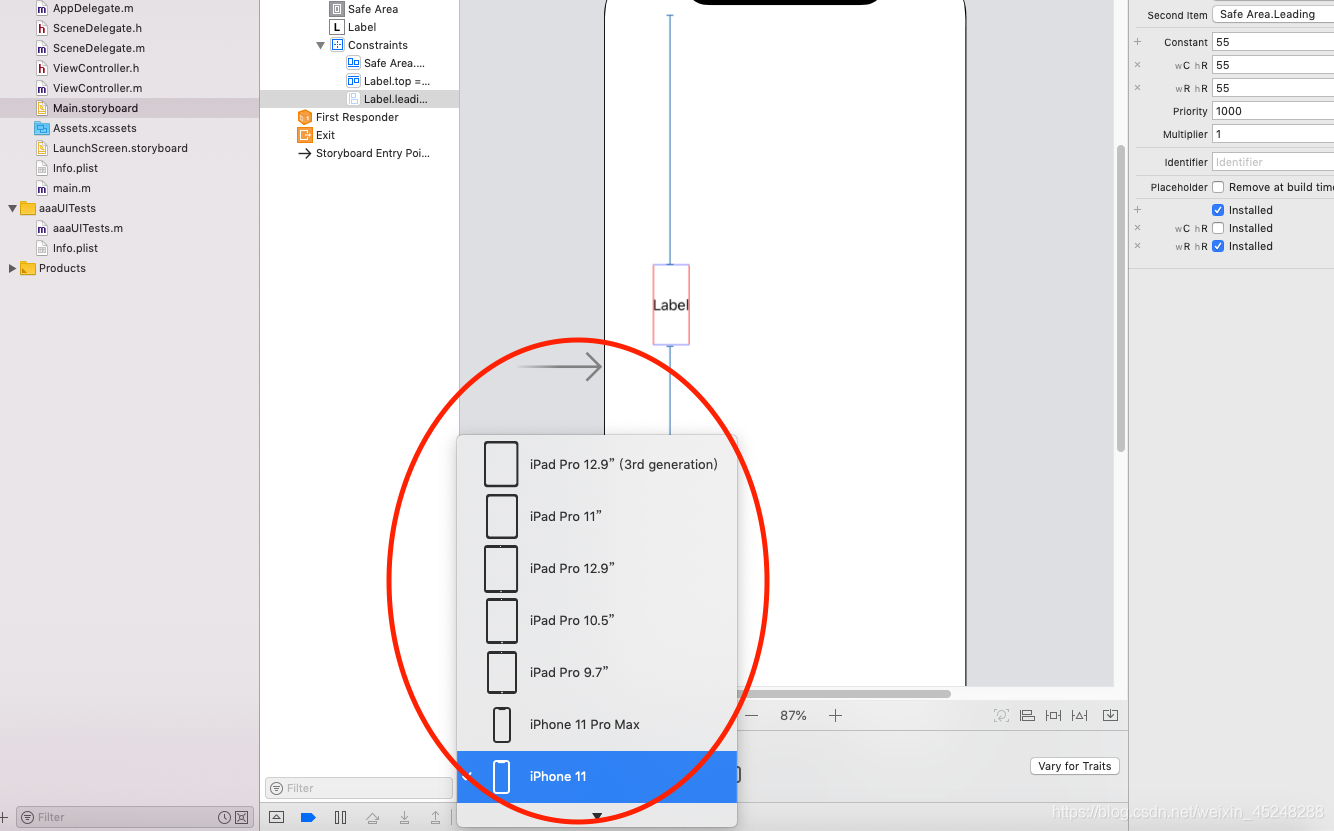Screen dimensions: 1334x831
Task: Remove the wC hR Installed variation
Action: (1137, 228)
